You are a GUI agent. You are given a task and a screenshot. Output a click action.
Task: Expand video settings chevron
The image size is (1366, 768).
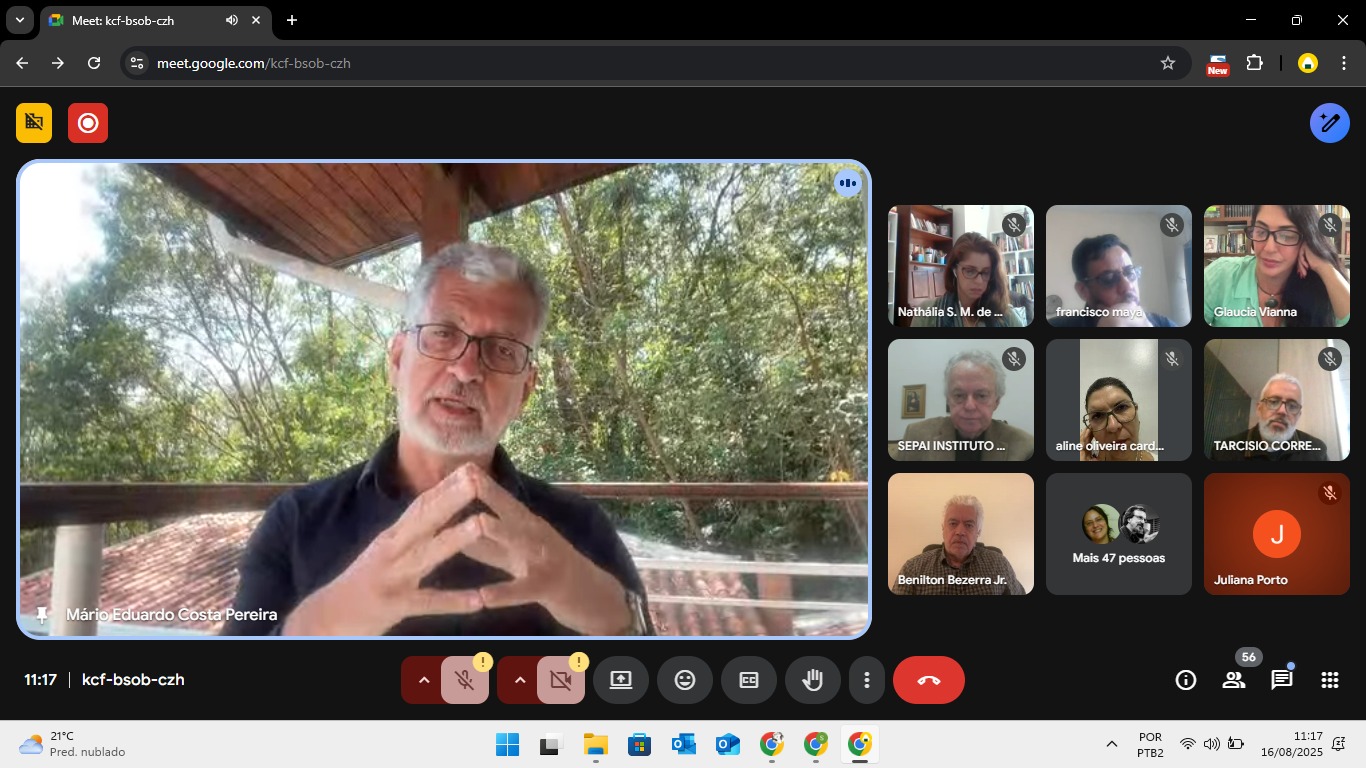[x=519, y=680]
